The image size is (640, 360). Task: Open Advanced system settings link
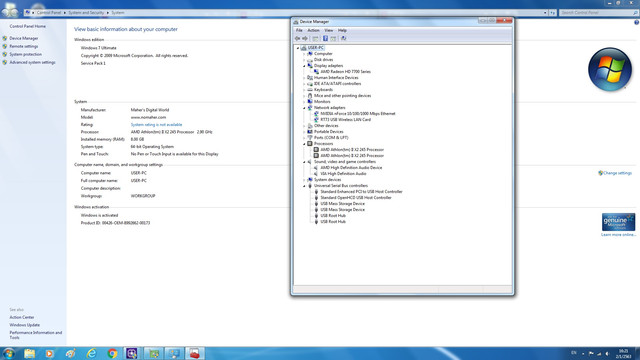pyautogui.click(x=32, y=62)
